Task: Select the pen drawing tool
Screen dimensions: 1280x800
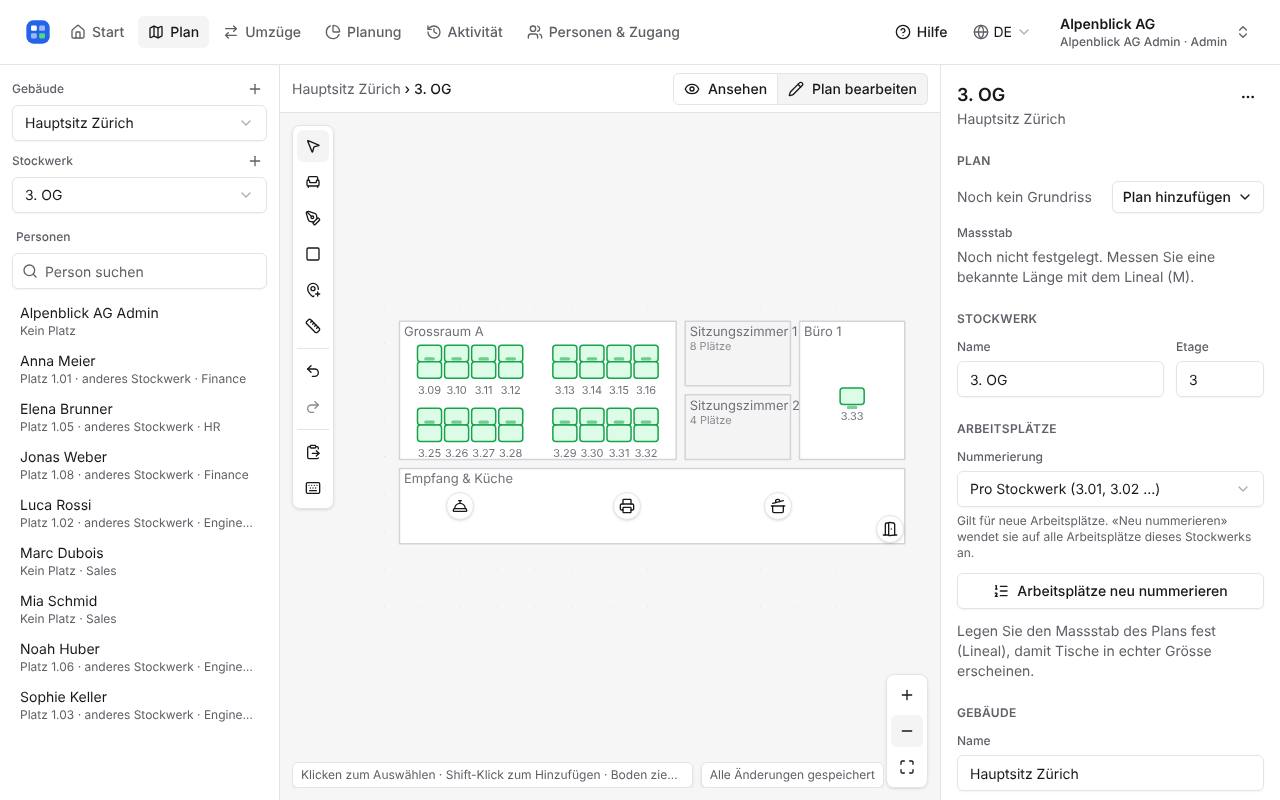Action: click(313, 218)
